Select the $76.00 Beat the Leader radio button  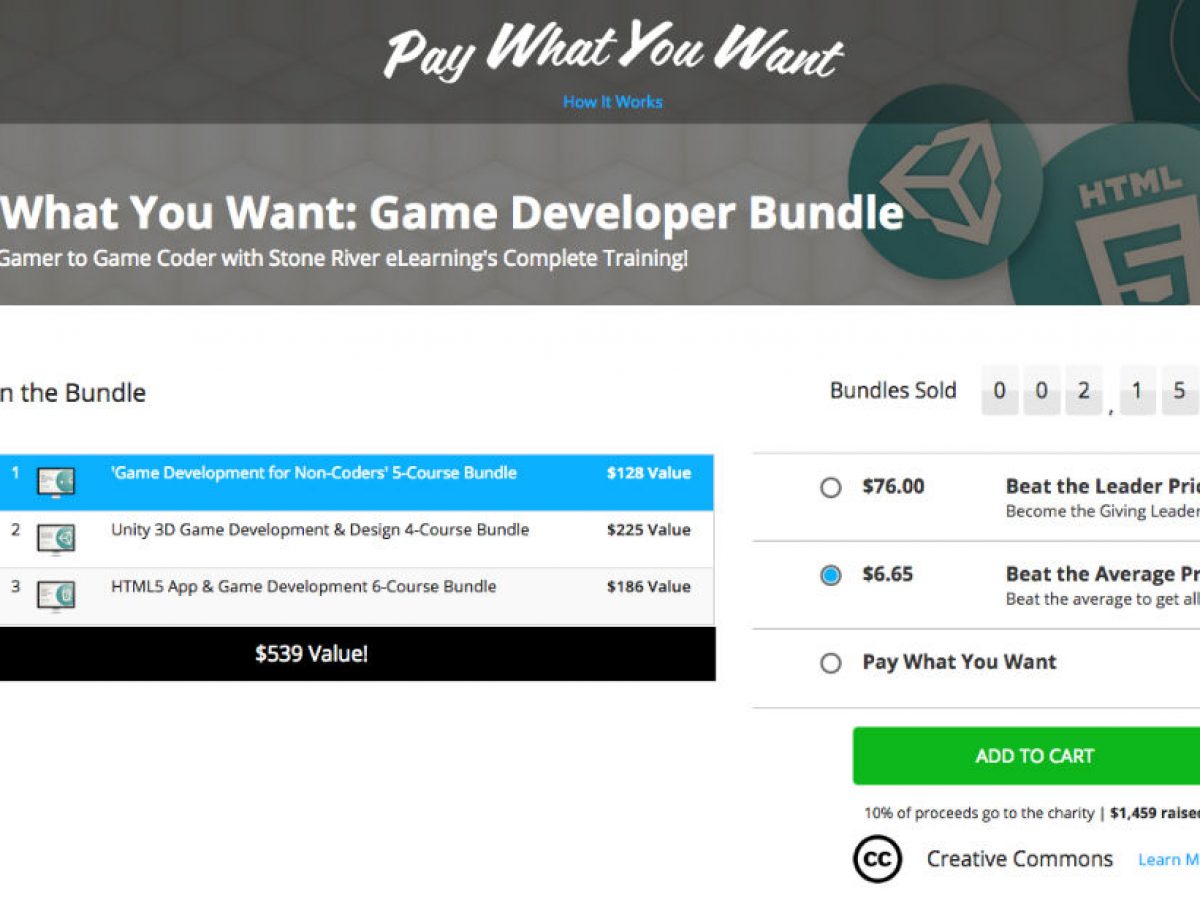[831, 488]
